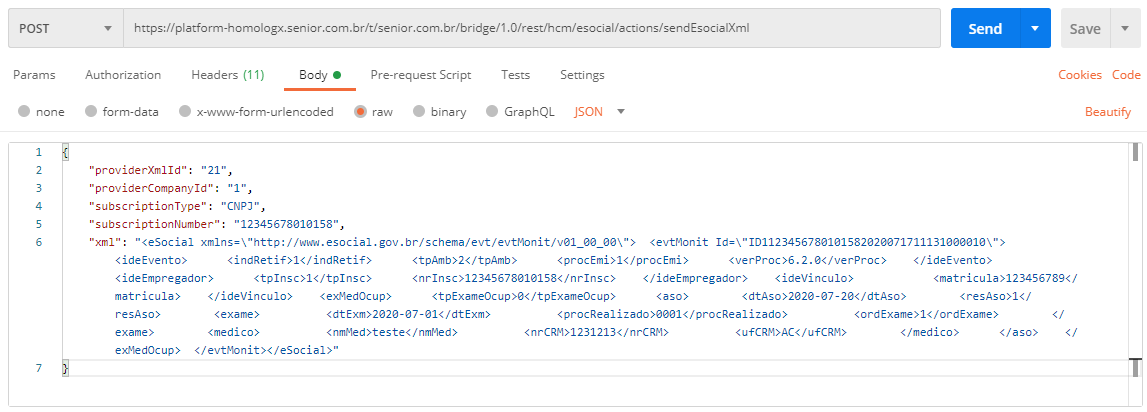Open the Authorization tab

pyautogui.click(x=123, y=75)
